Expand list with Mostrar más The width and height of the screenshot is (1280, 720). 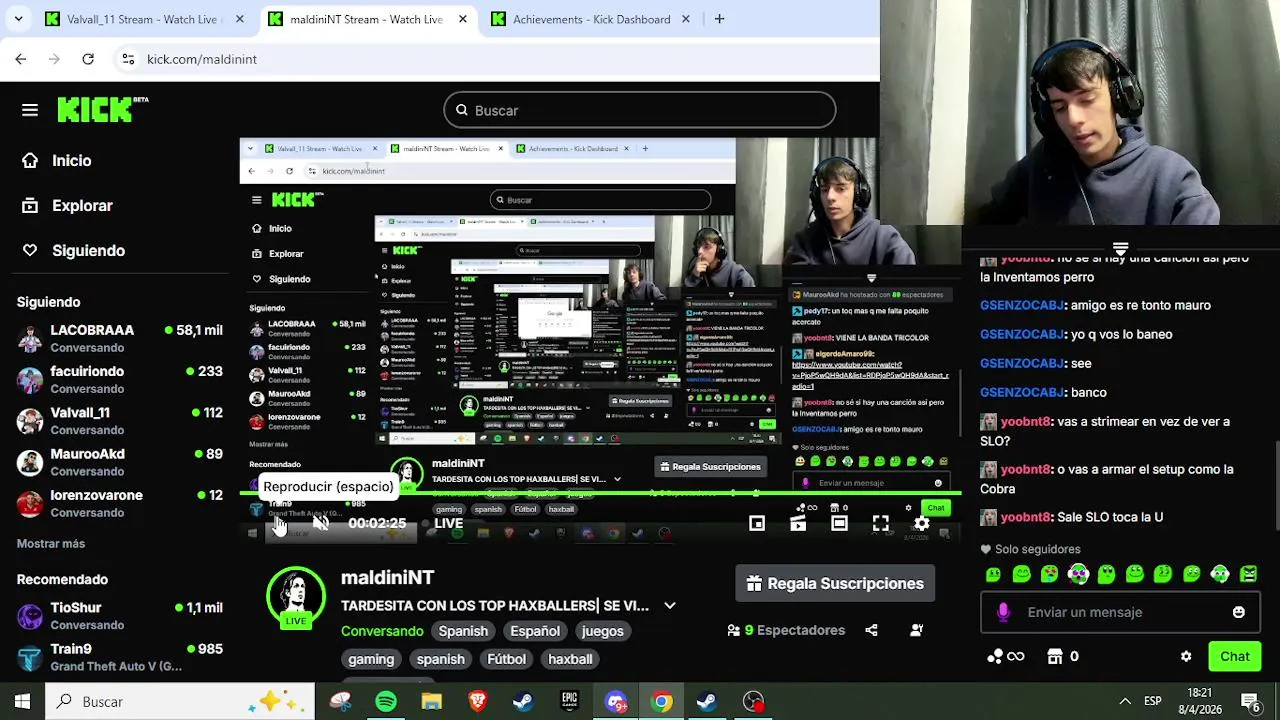[51, 543]
